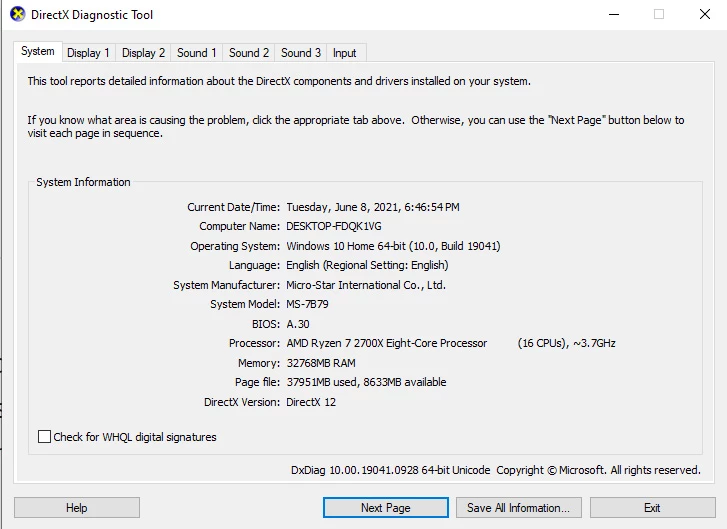Click the date value 'Tuesday, June 8, 2021, 6:46:54 PM'
727x529 pixels.
coord(373,207)
